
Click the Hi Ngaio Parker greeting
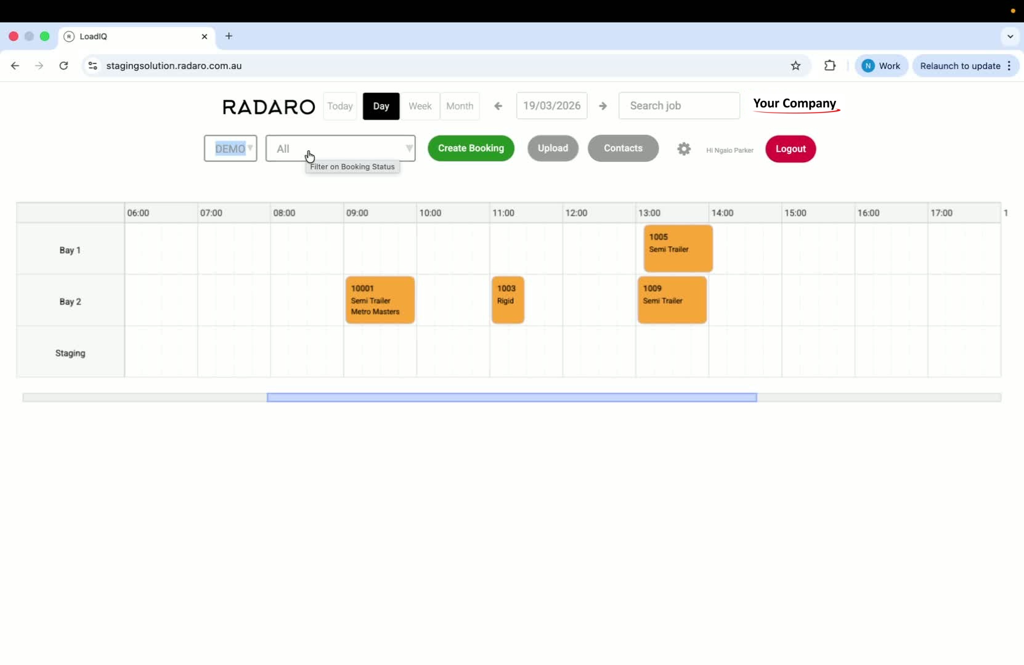(729, 150)
